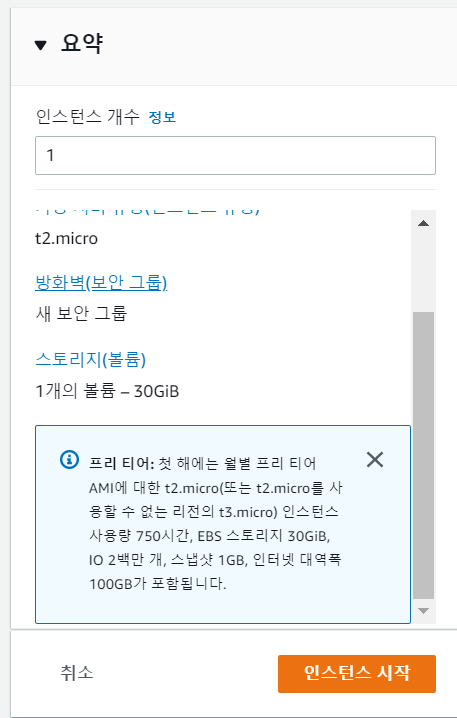Collapse the 요약 section triangle
457x718 pixels.
point(40,45)
